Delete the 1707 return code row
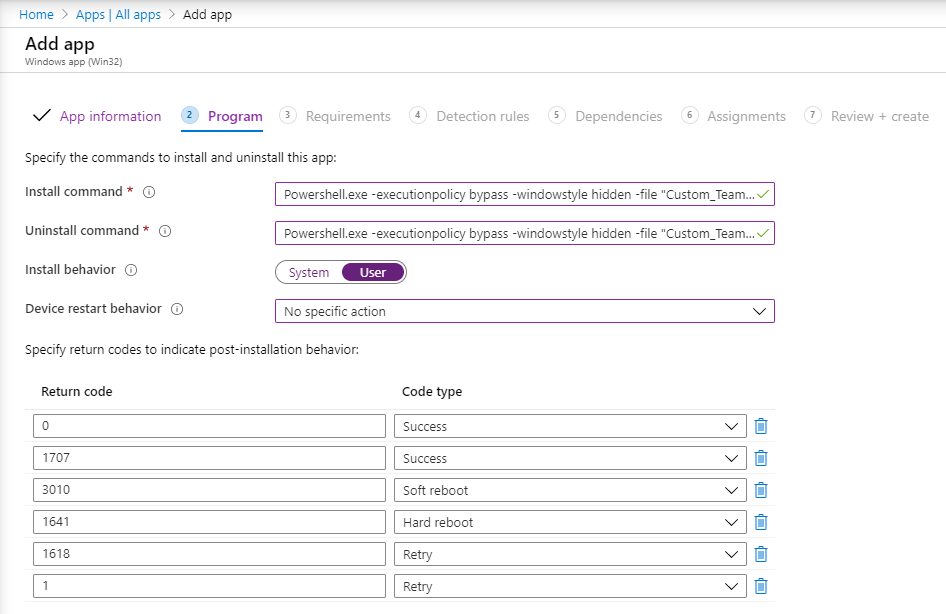Viewport: 946px width, 614px height. click(760, 458)
